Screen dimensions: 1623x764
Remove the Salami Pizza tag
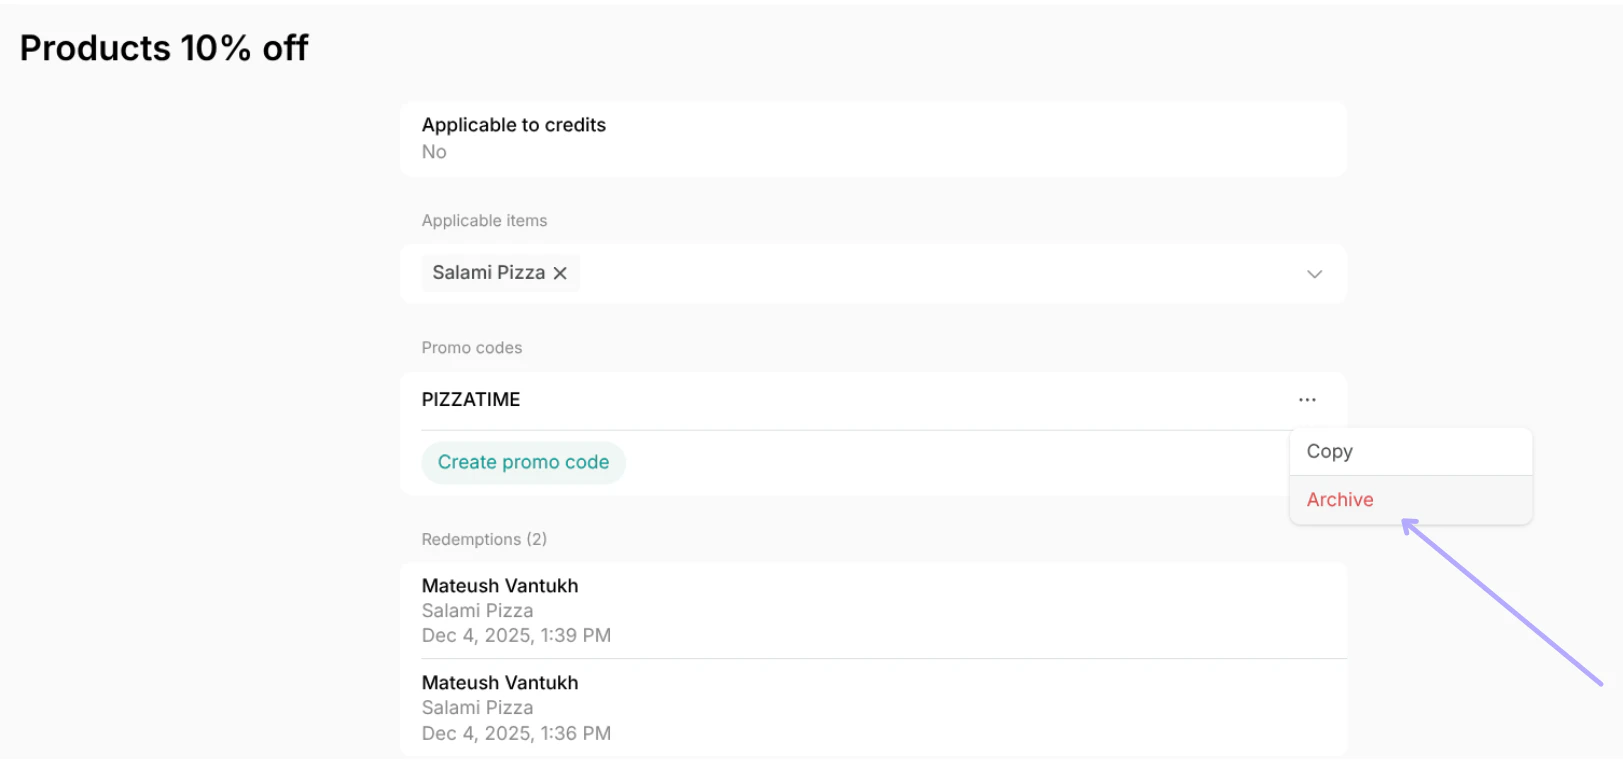tap(560, 273)
